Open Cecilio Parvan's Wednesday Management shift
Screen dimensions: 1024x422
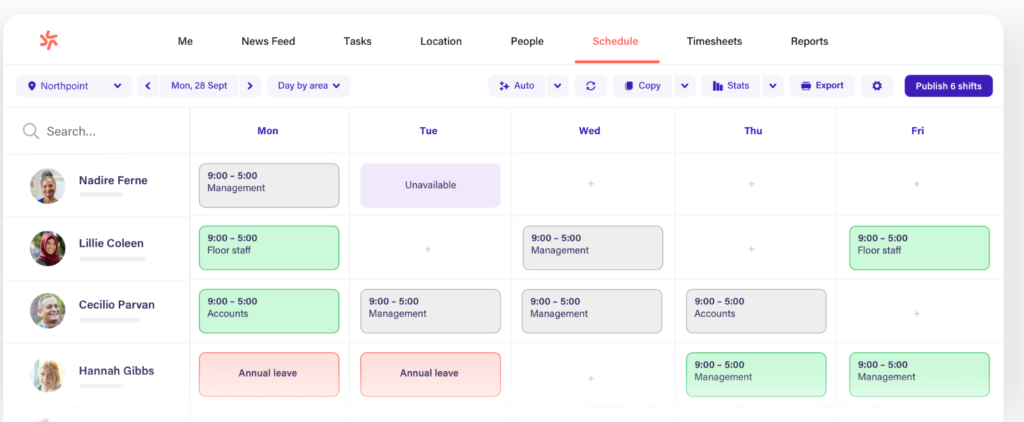pyautogui.click(x=592, y=312)
